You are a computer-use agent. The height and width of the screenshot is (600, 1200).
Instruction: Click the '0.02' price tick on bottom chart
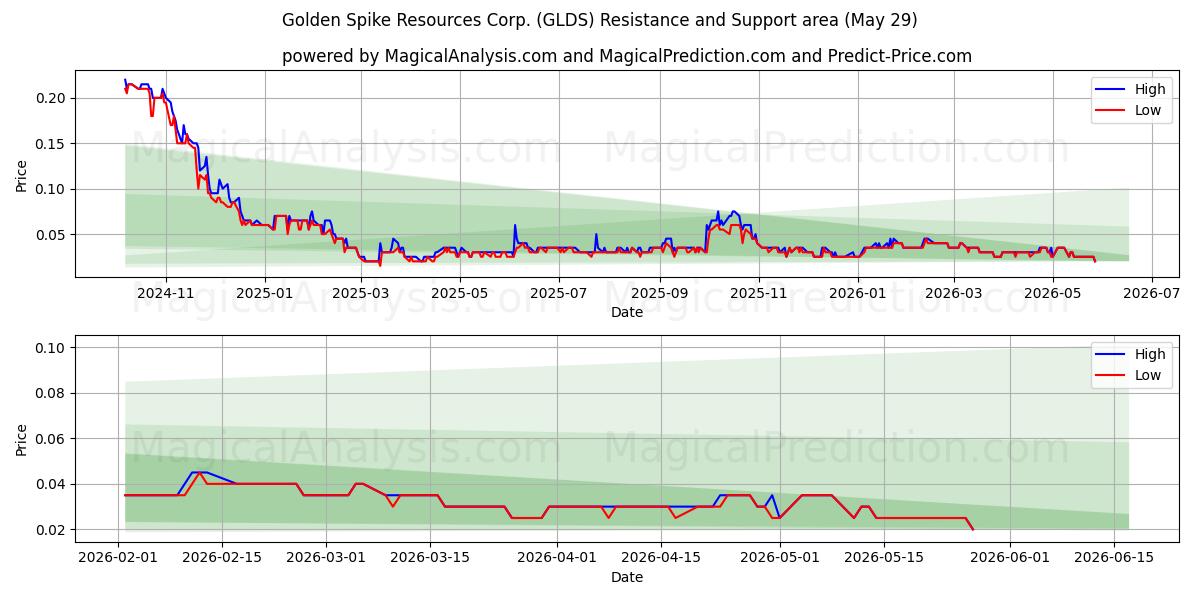click(52, 530)
